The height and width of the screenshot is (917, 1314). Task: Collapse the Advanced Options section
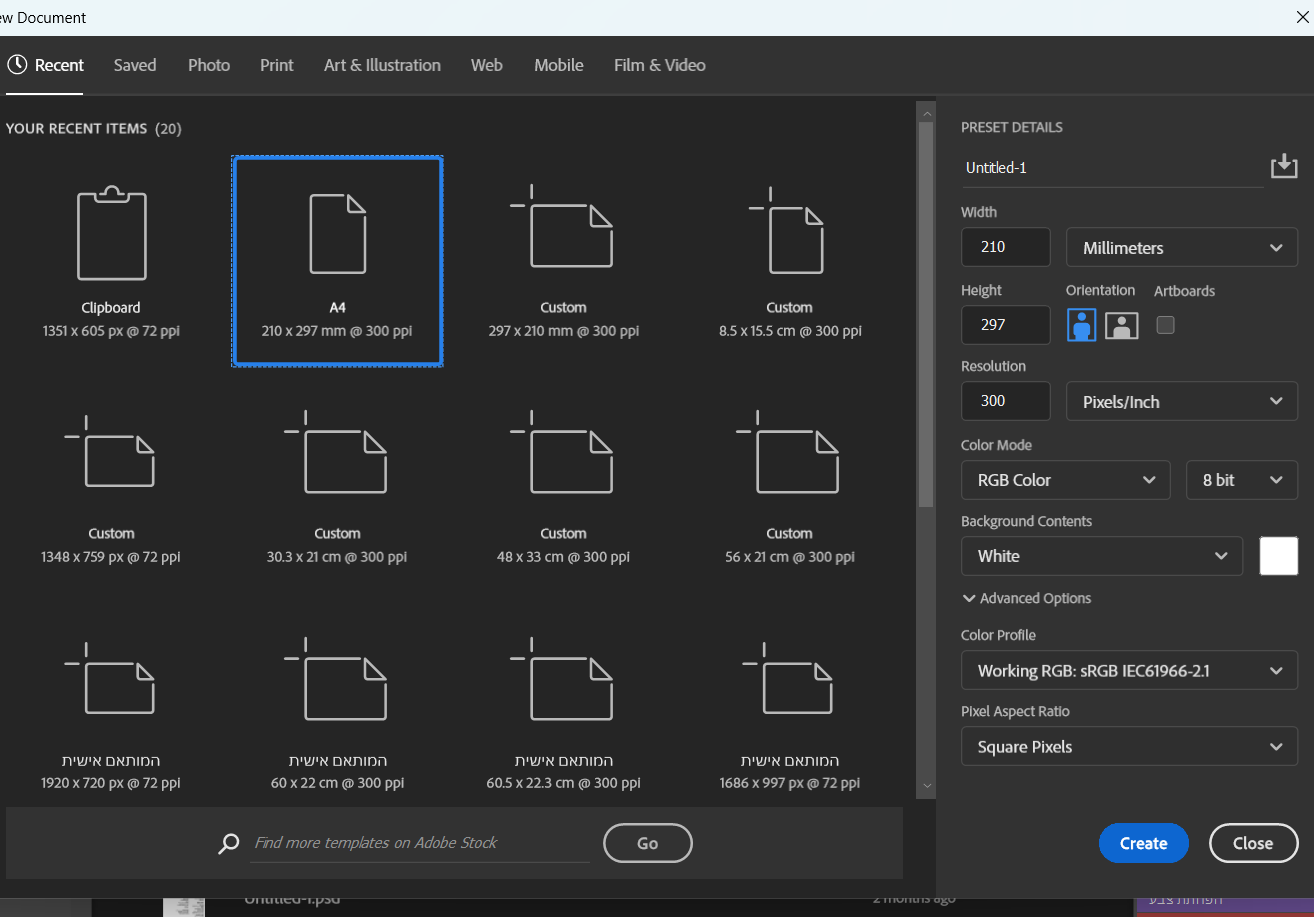tap(1027, 598)
